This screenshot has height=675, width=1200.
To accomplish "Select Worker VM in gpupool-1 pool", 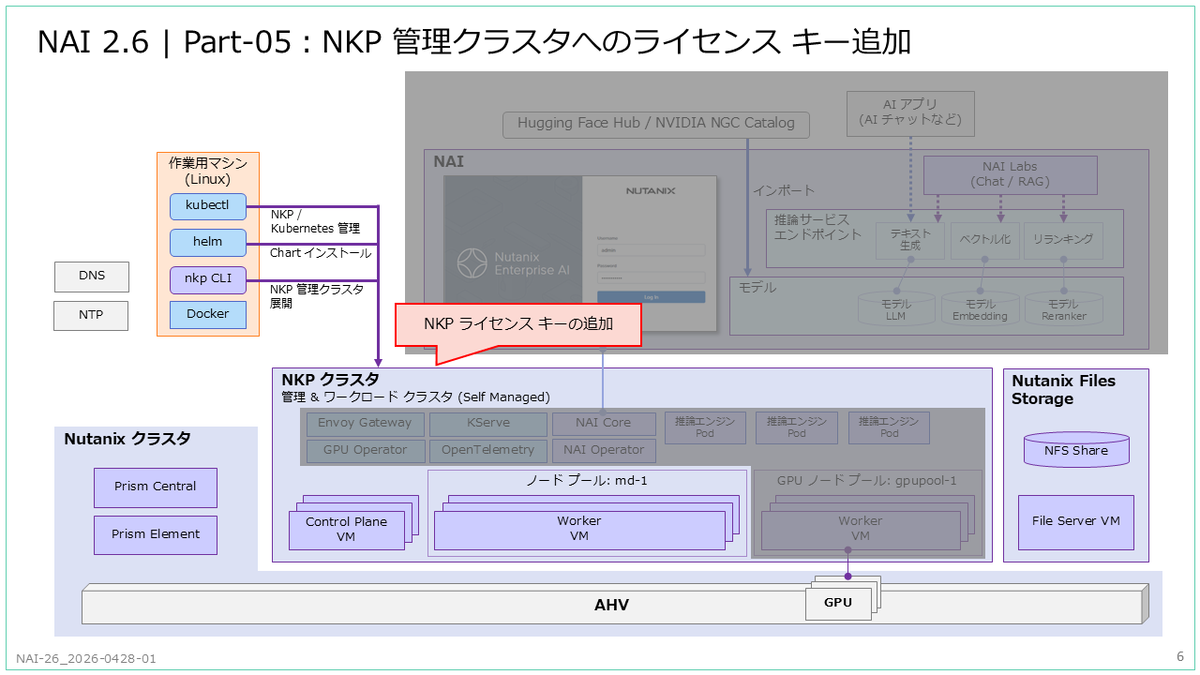I will pos(860,529).
